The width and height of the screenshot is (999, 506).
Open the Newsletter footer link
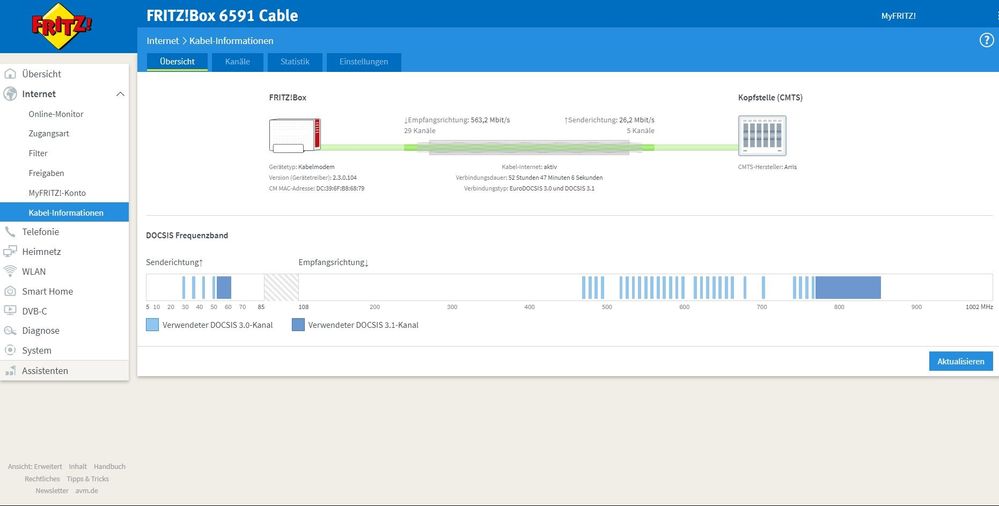click(52, 491)
